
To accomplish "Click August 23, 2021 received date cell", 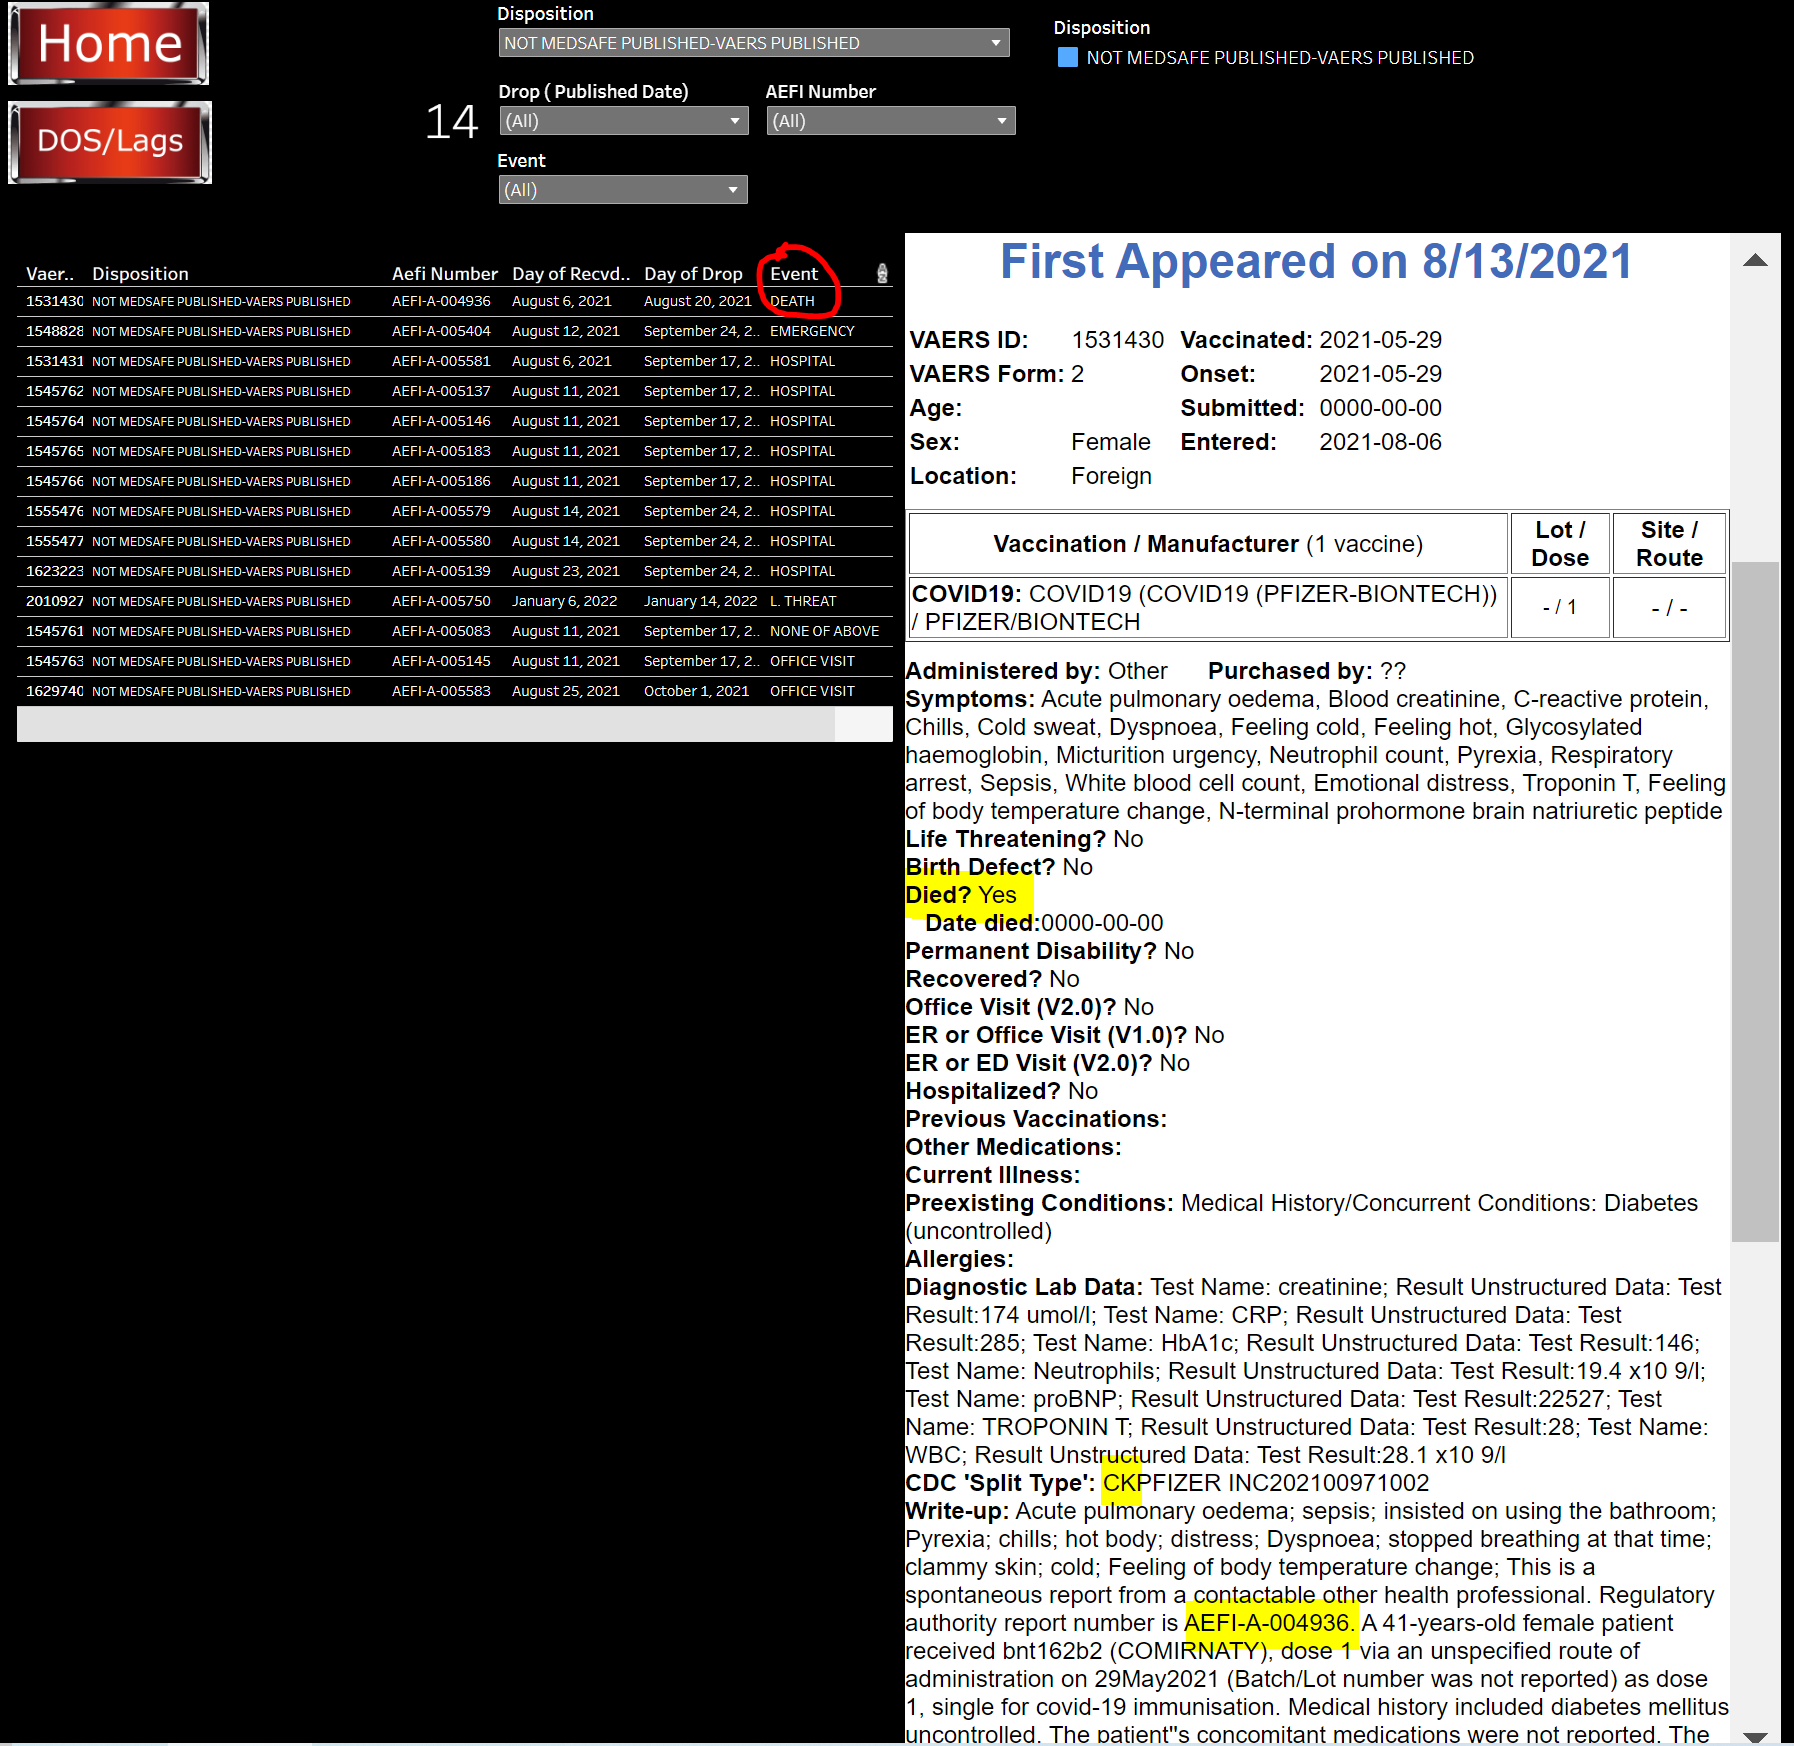I will pos(566,571).
